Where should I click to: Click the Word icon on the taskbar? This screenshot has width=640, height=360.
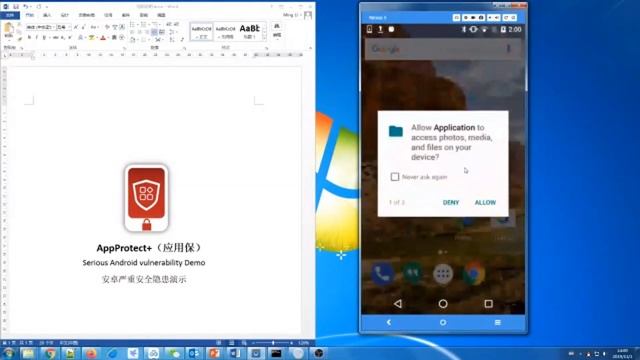point(235,353)
